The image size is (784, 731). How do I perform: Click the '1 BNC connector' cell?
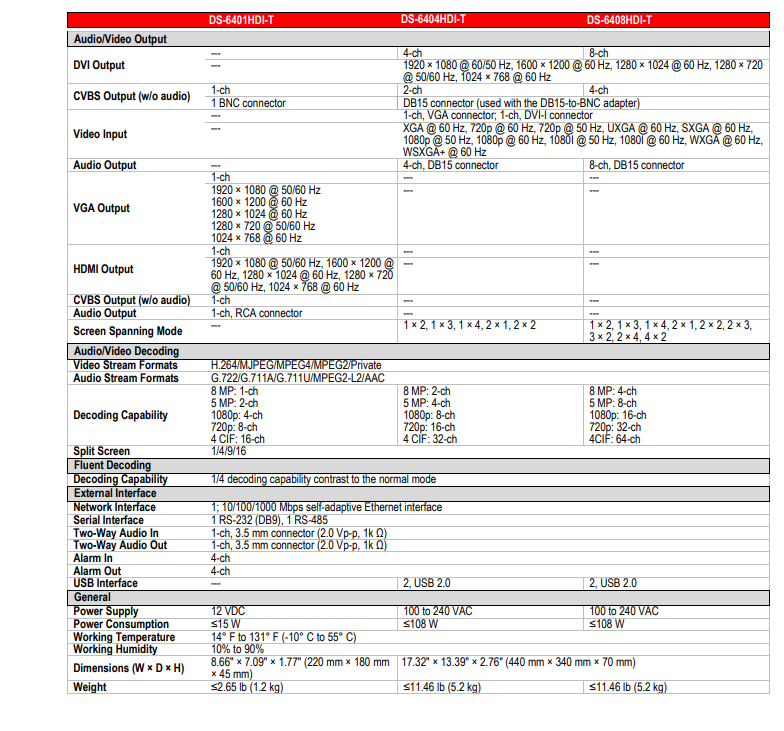(x=248, y=103)
